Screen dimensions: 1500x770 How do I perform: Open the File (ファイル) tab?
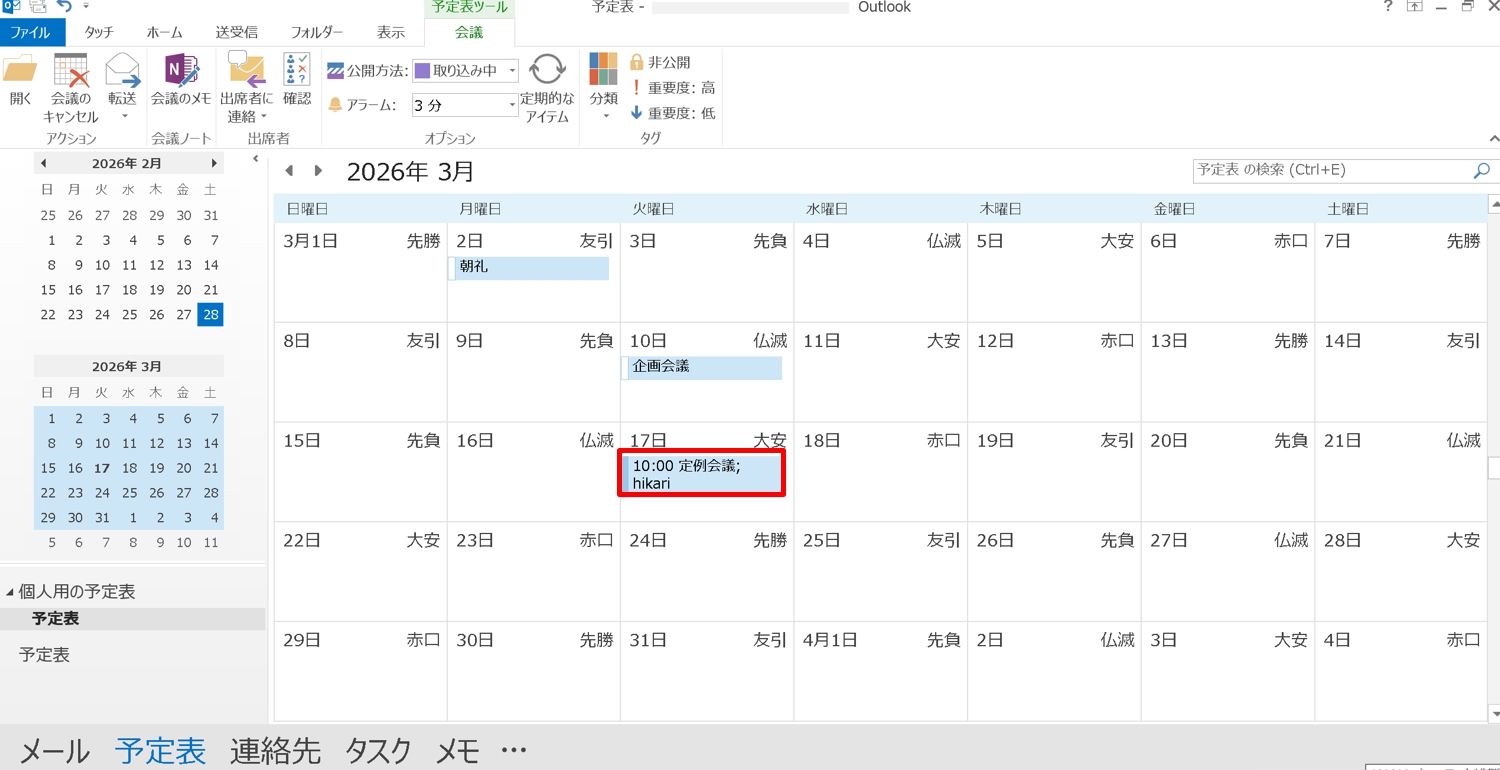pos(31,32)
